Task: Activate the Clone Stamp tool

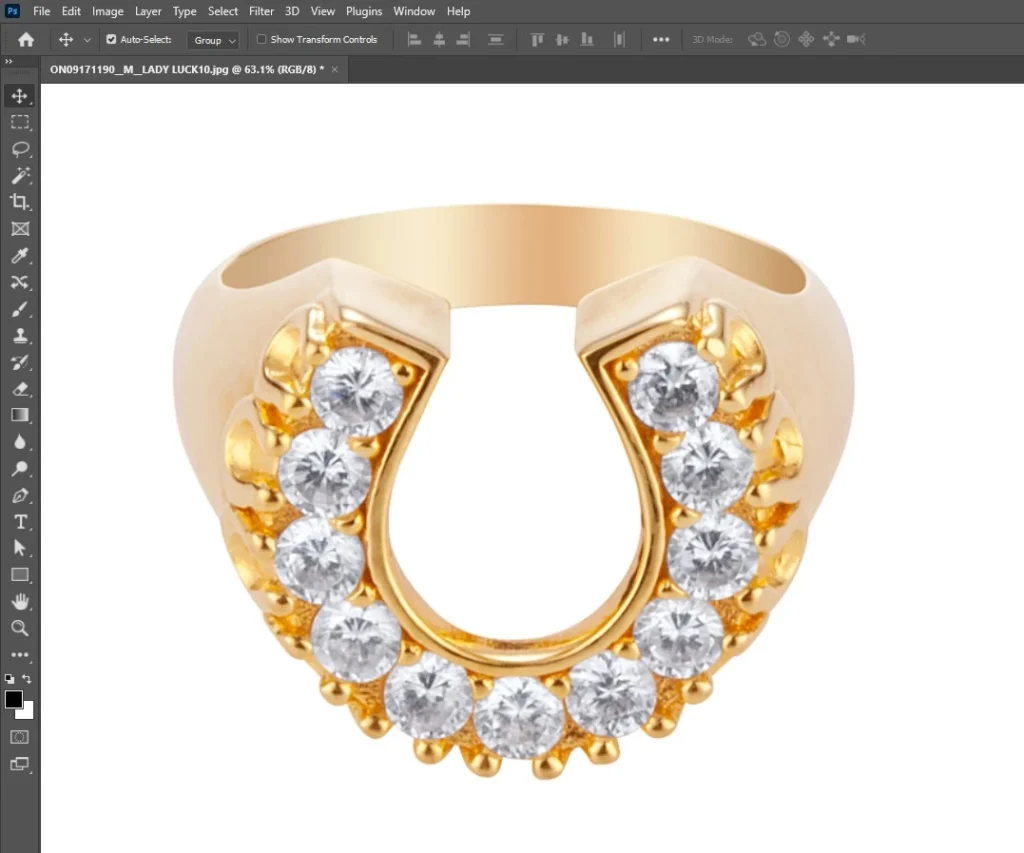Action: (x=19, y=336)
